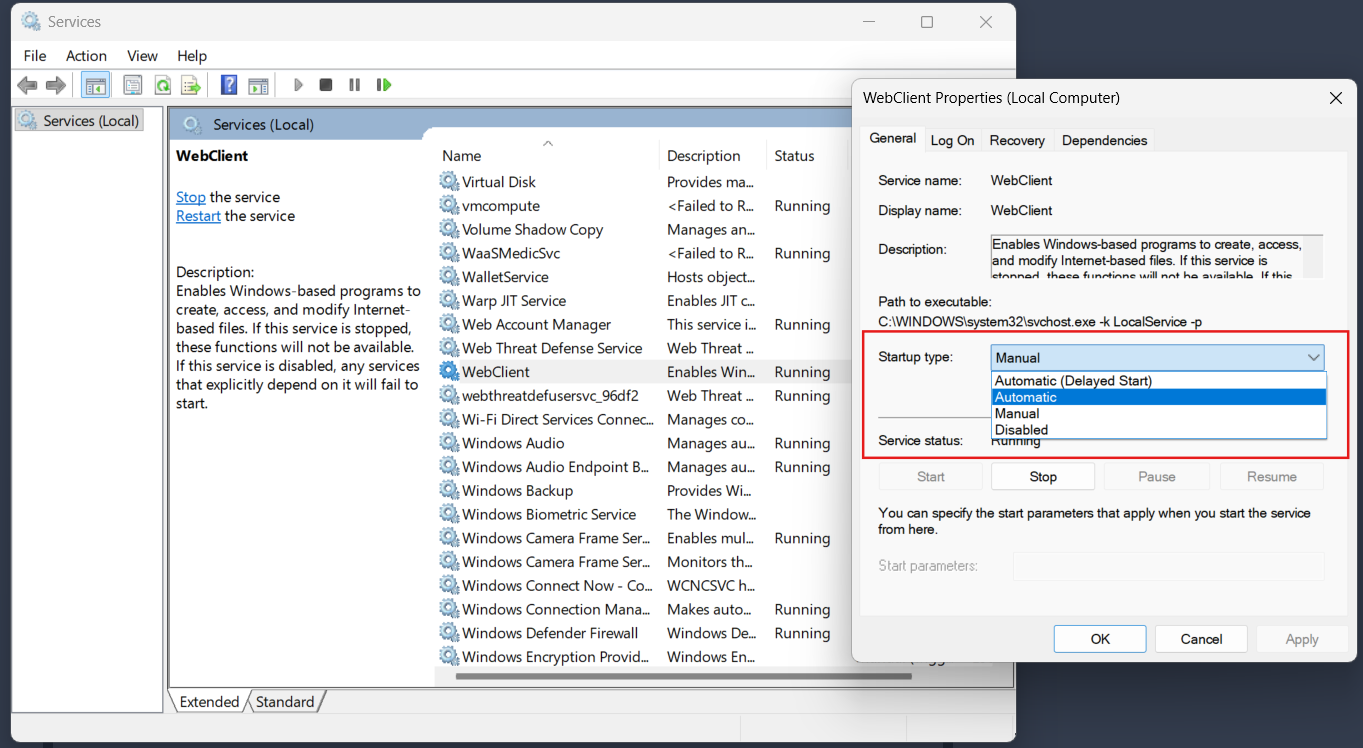Click the gear icon beside Warp JIT Service

[449, 301]
